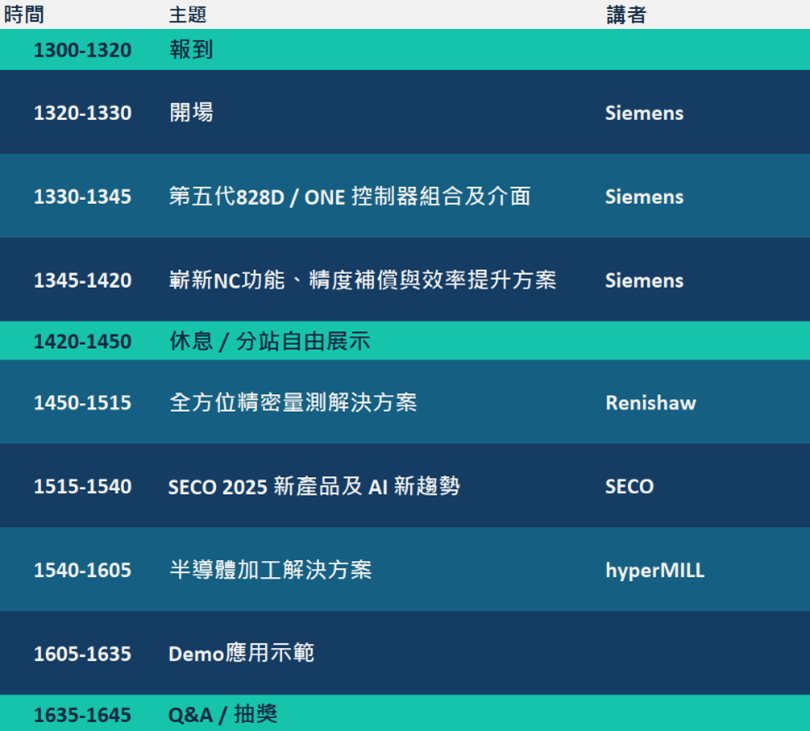Click the 1330-1345 time slot
This screenshot has width=810, height=731.
(83, 196)
